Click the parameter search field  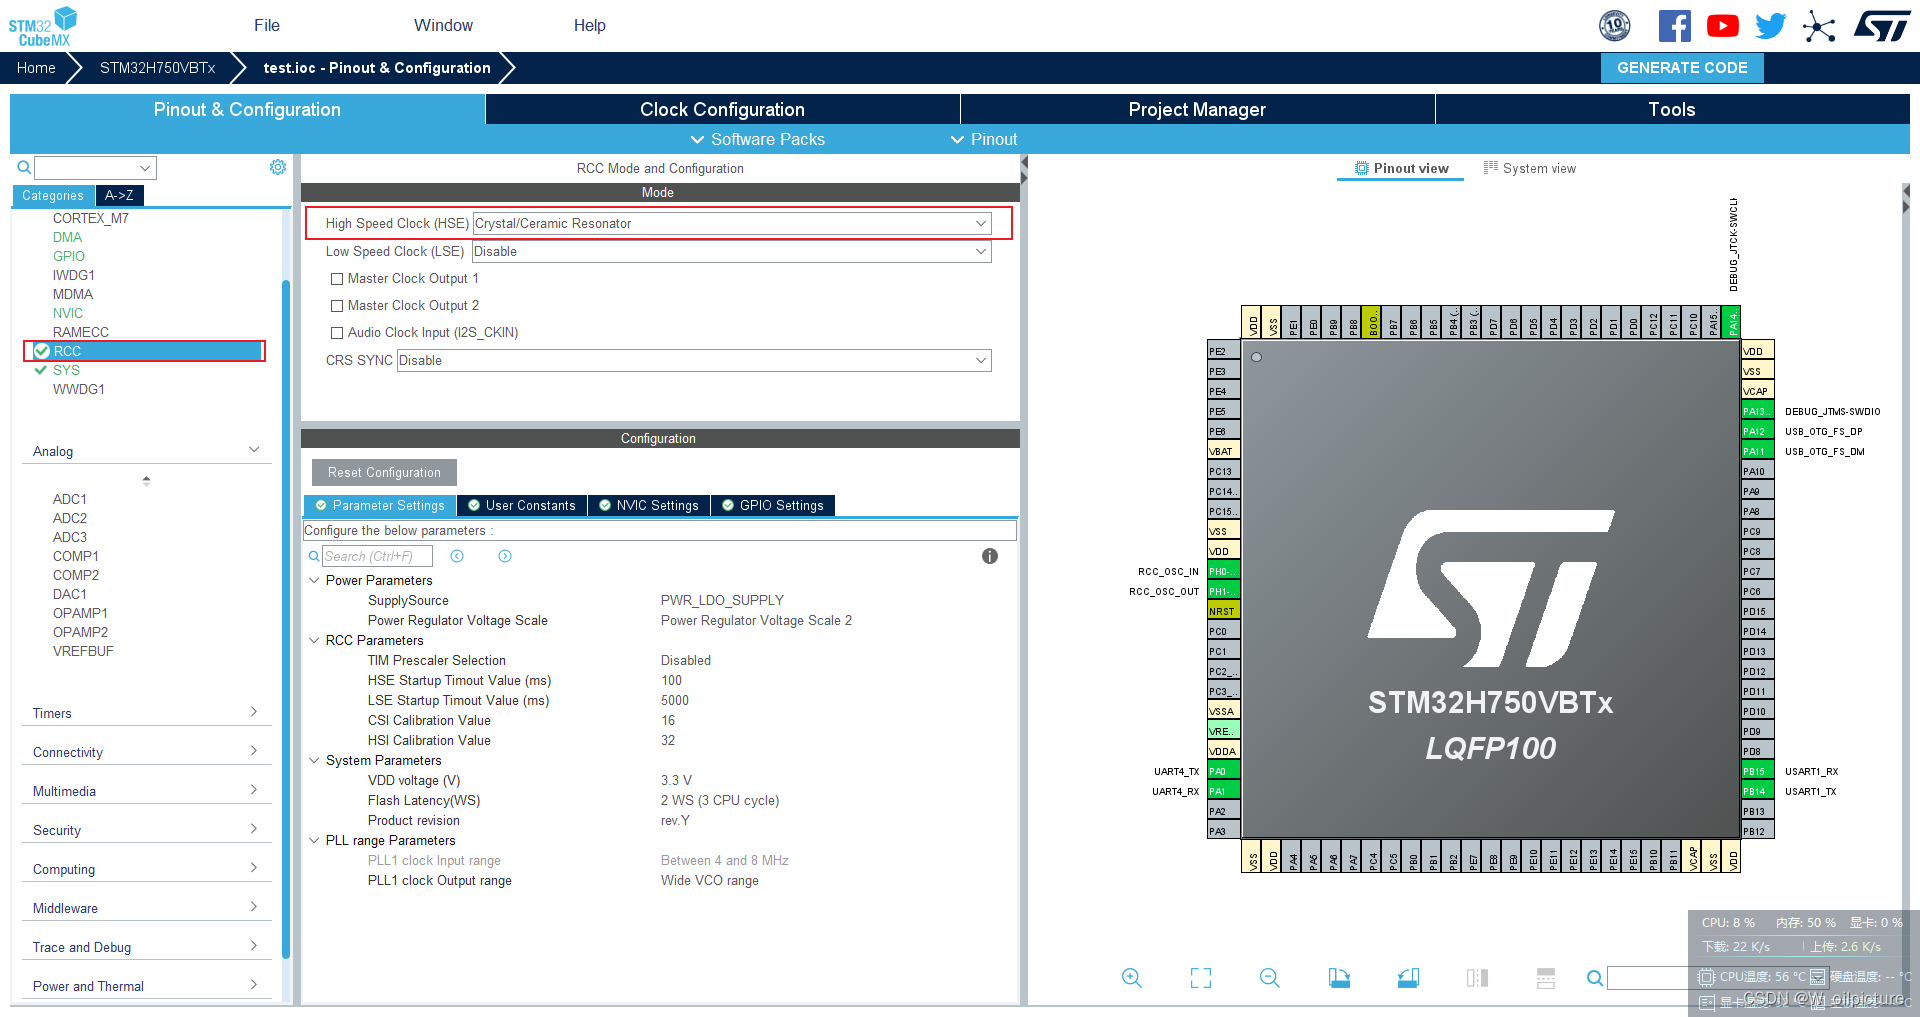[x=377, y=556]
